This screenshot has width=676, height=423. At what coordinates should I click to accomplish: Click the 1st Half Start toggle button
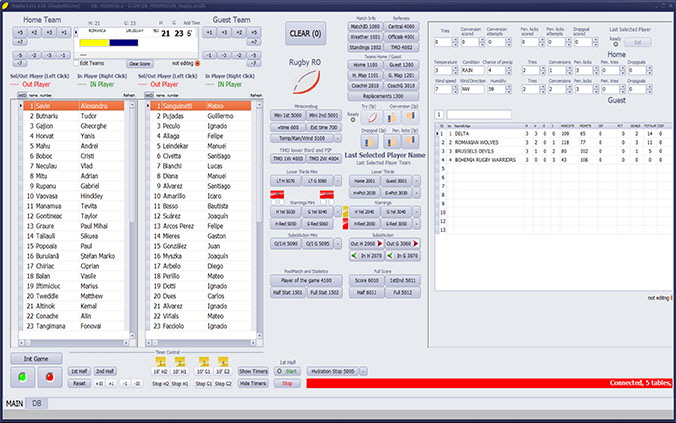point(288,371)
